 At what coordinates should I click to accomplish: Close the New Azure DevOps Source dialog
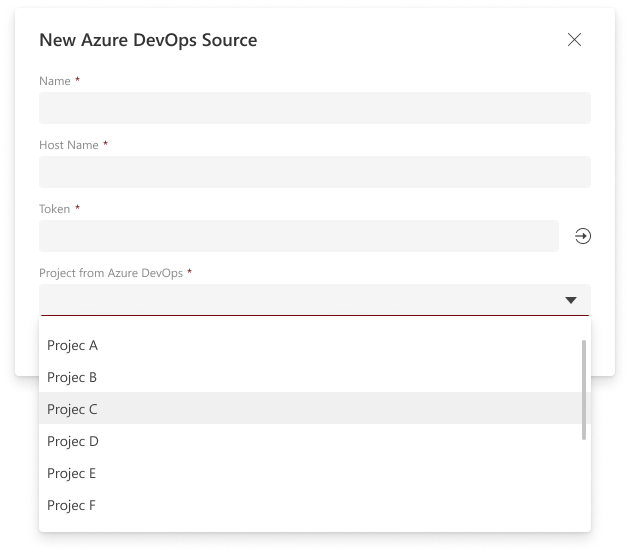(574, 40)
